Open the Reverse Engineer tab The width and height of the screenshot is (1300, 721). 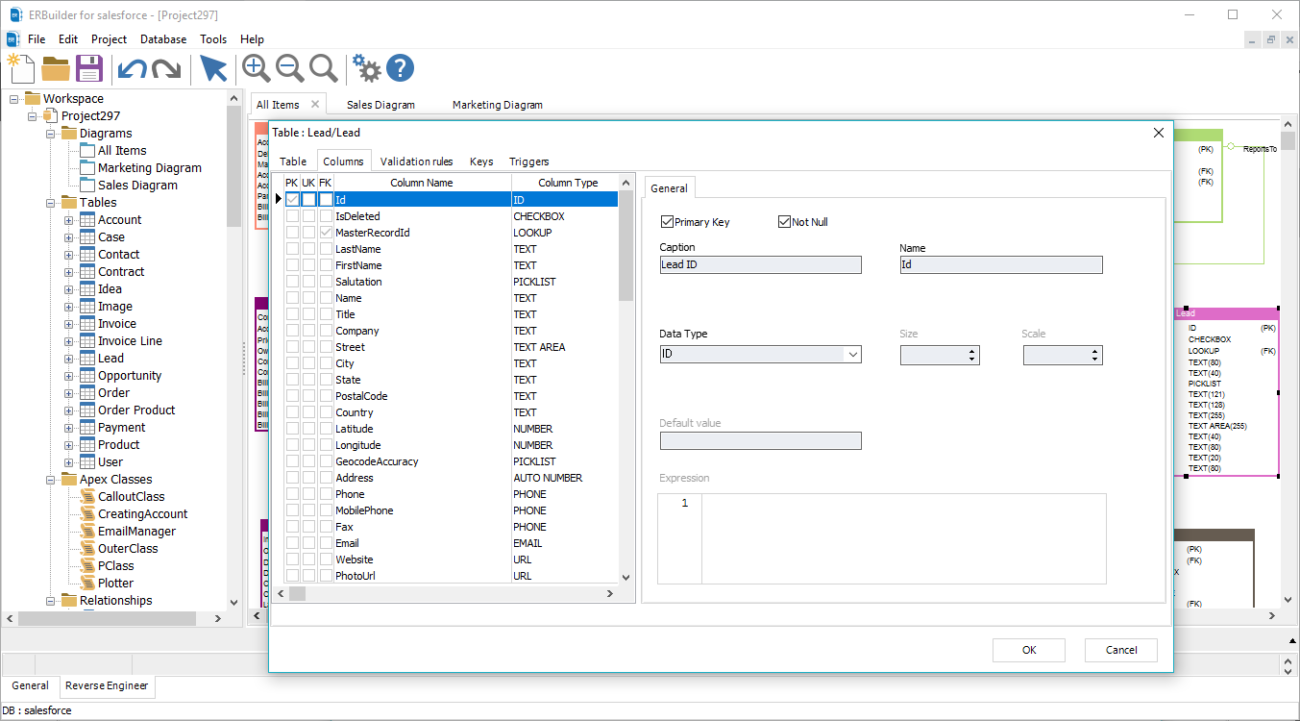tap(106, 686)
